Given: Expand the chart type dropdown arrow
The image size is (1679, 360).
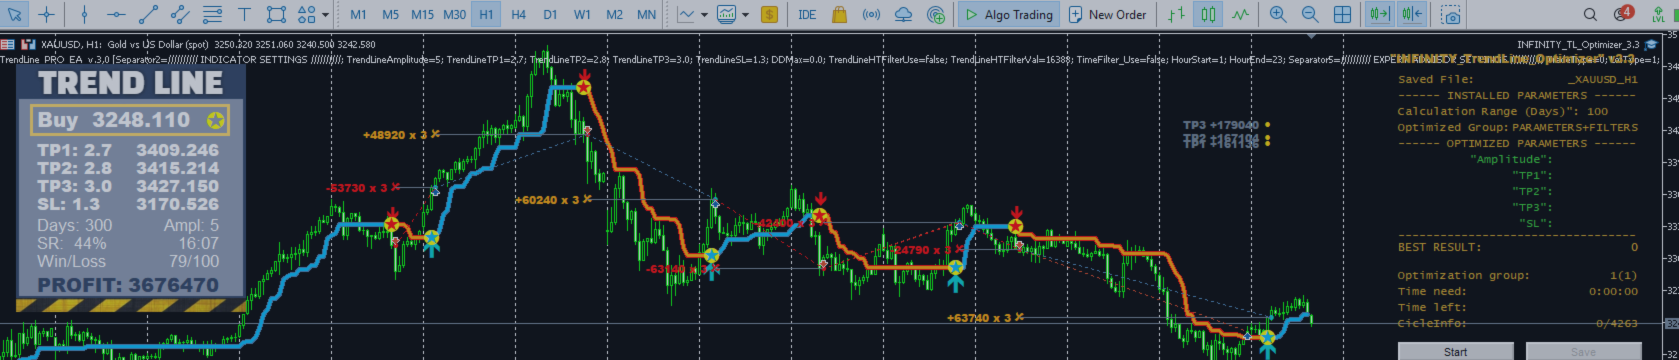Looking at the screenshot, I should [704, 15].
